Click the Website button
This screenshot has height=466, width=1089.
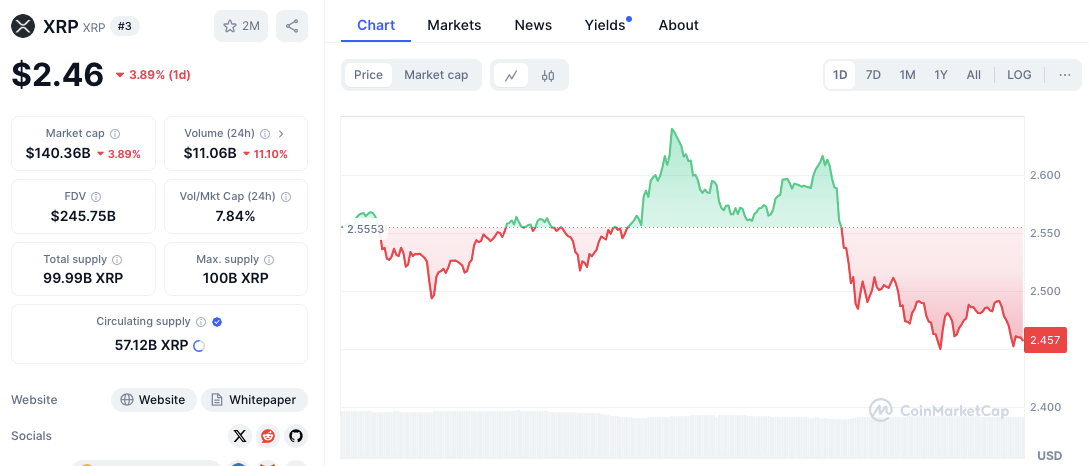tap(152, 400)
